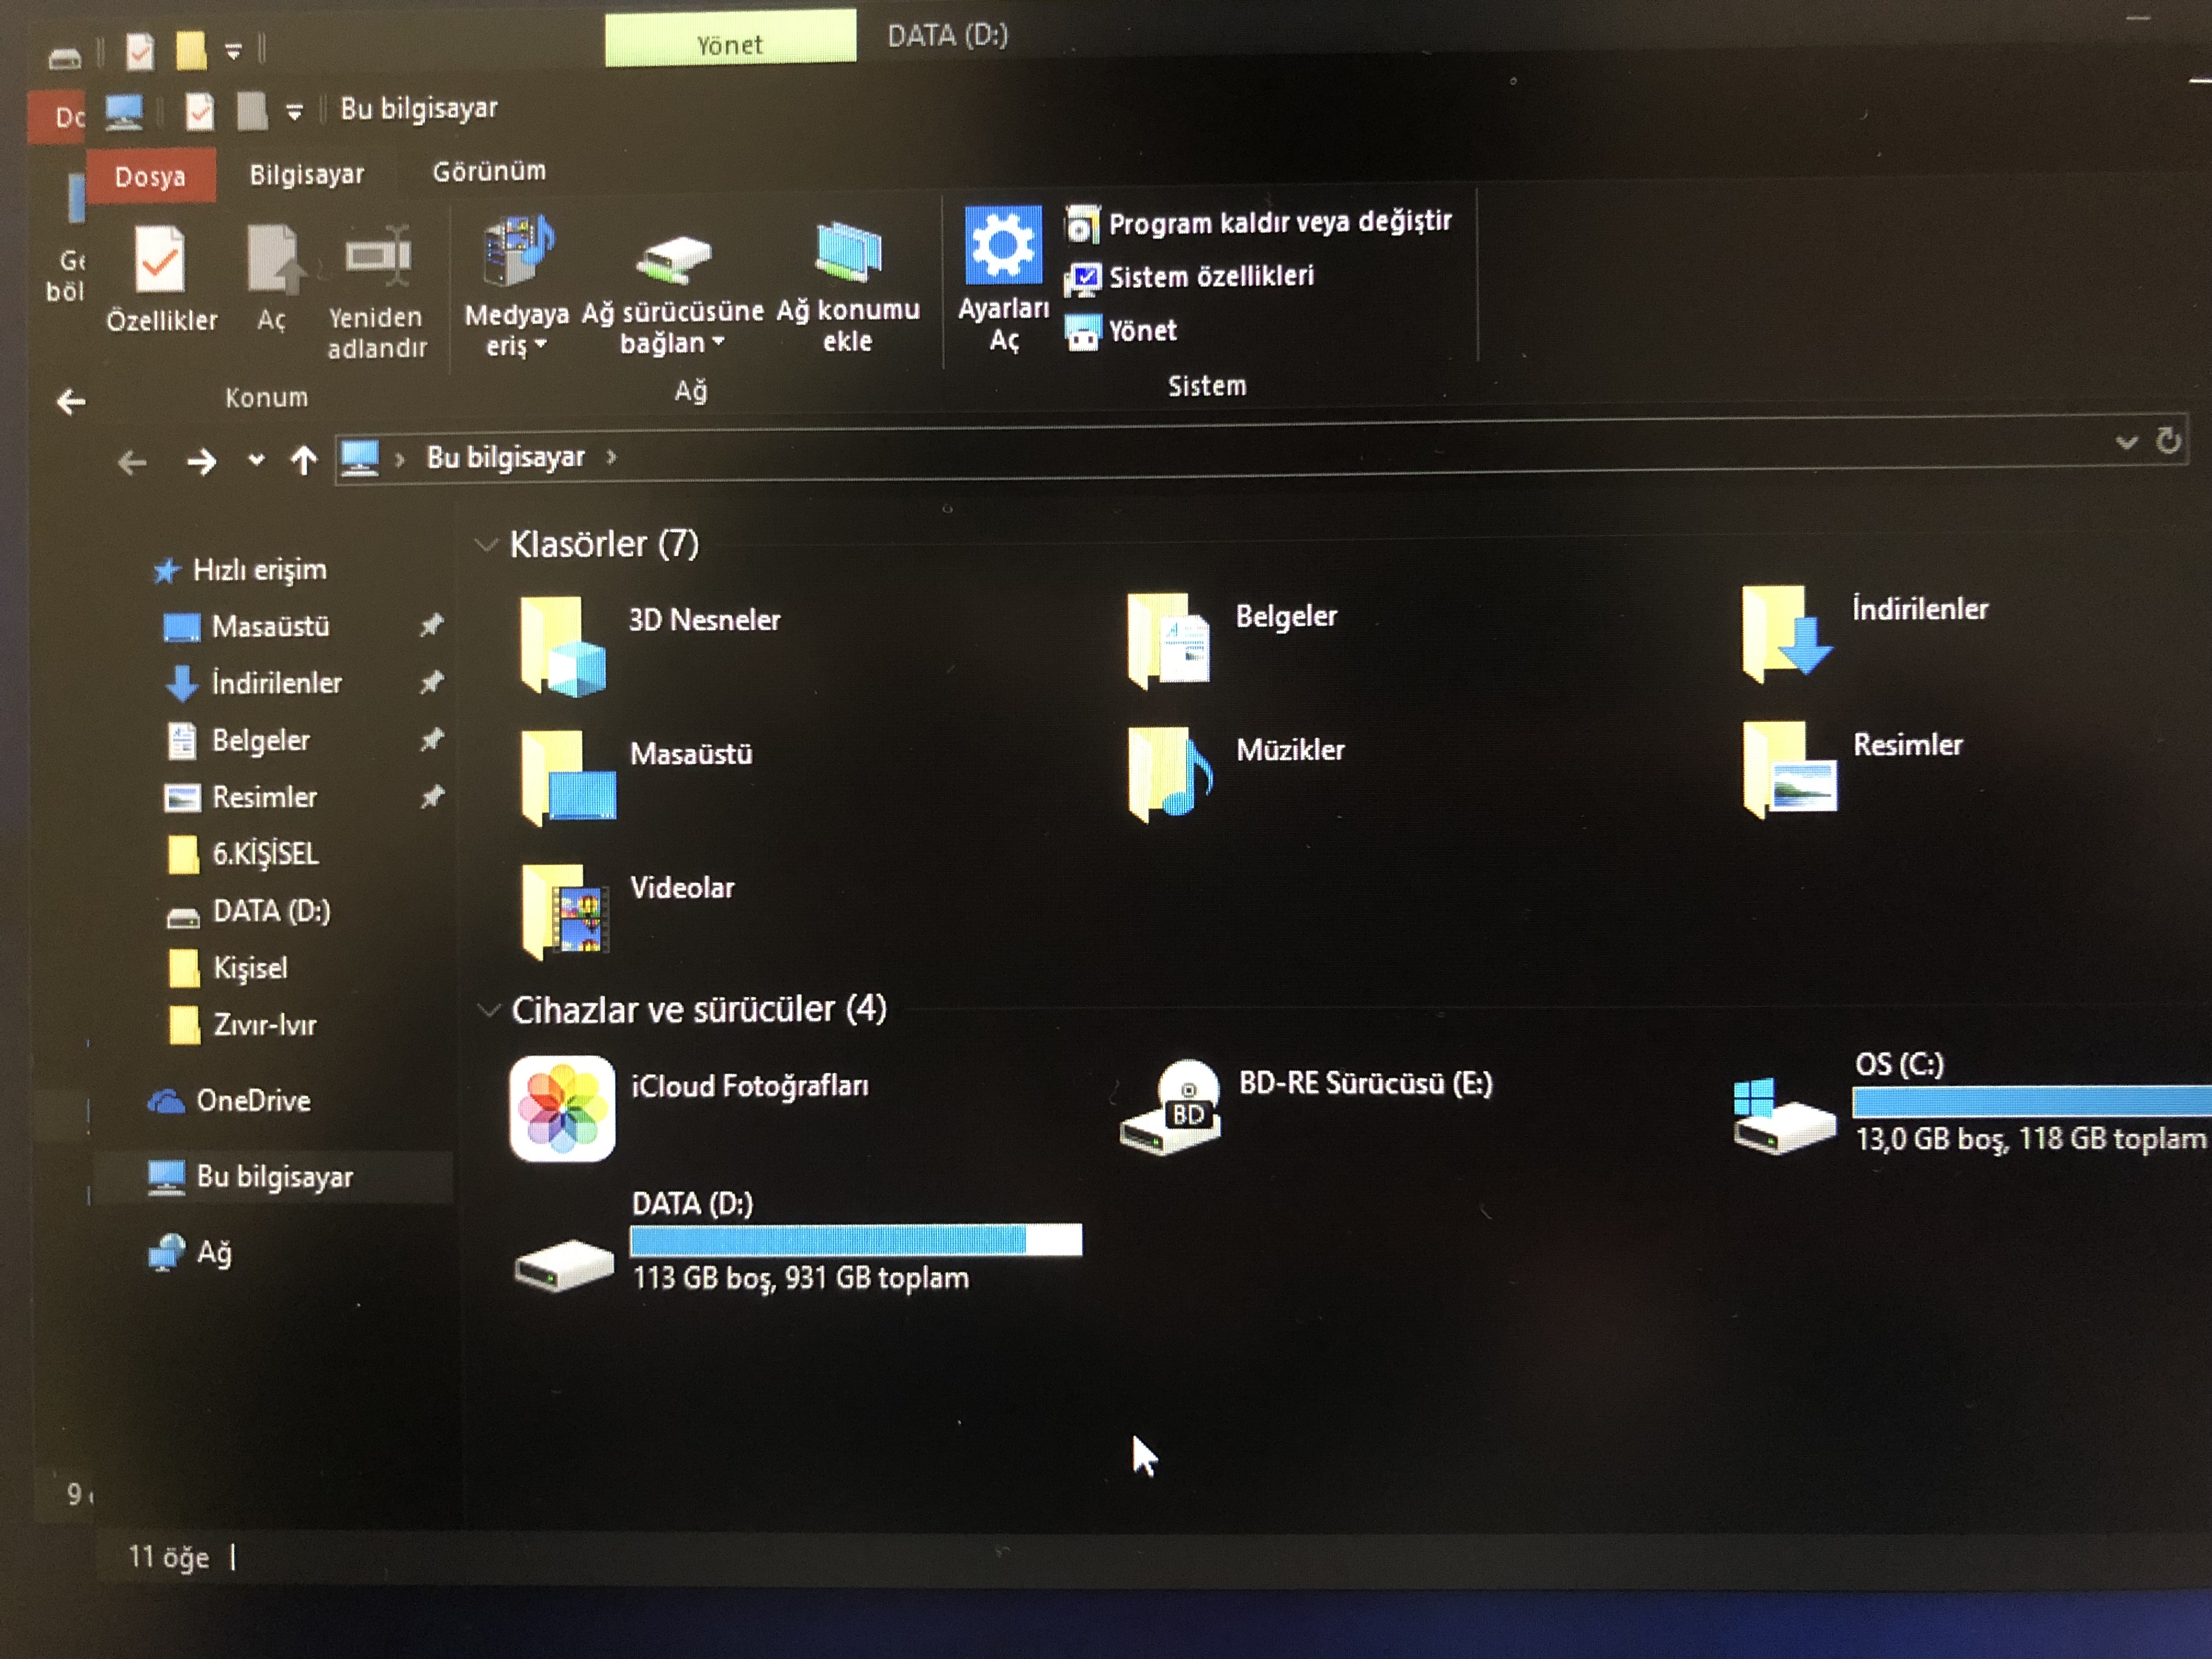Click the up one level arrow
The height and width of the screenshot is (1659, 2212).
pos(304,460)
